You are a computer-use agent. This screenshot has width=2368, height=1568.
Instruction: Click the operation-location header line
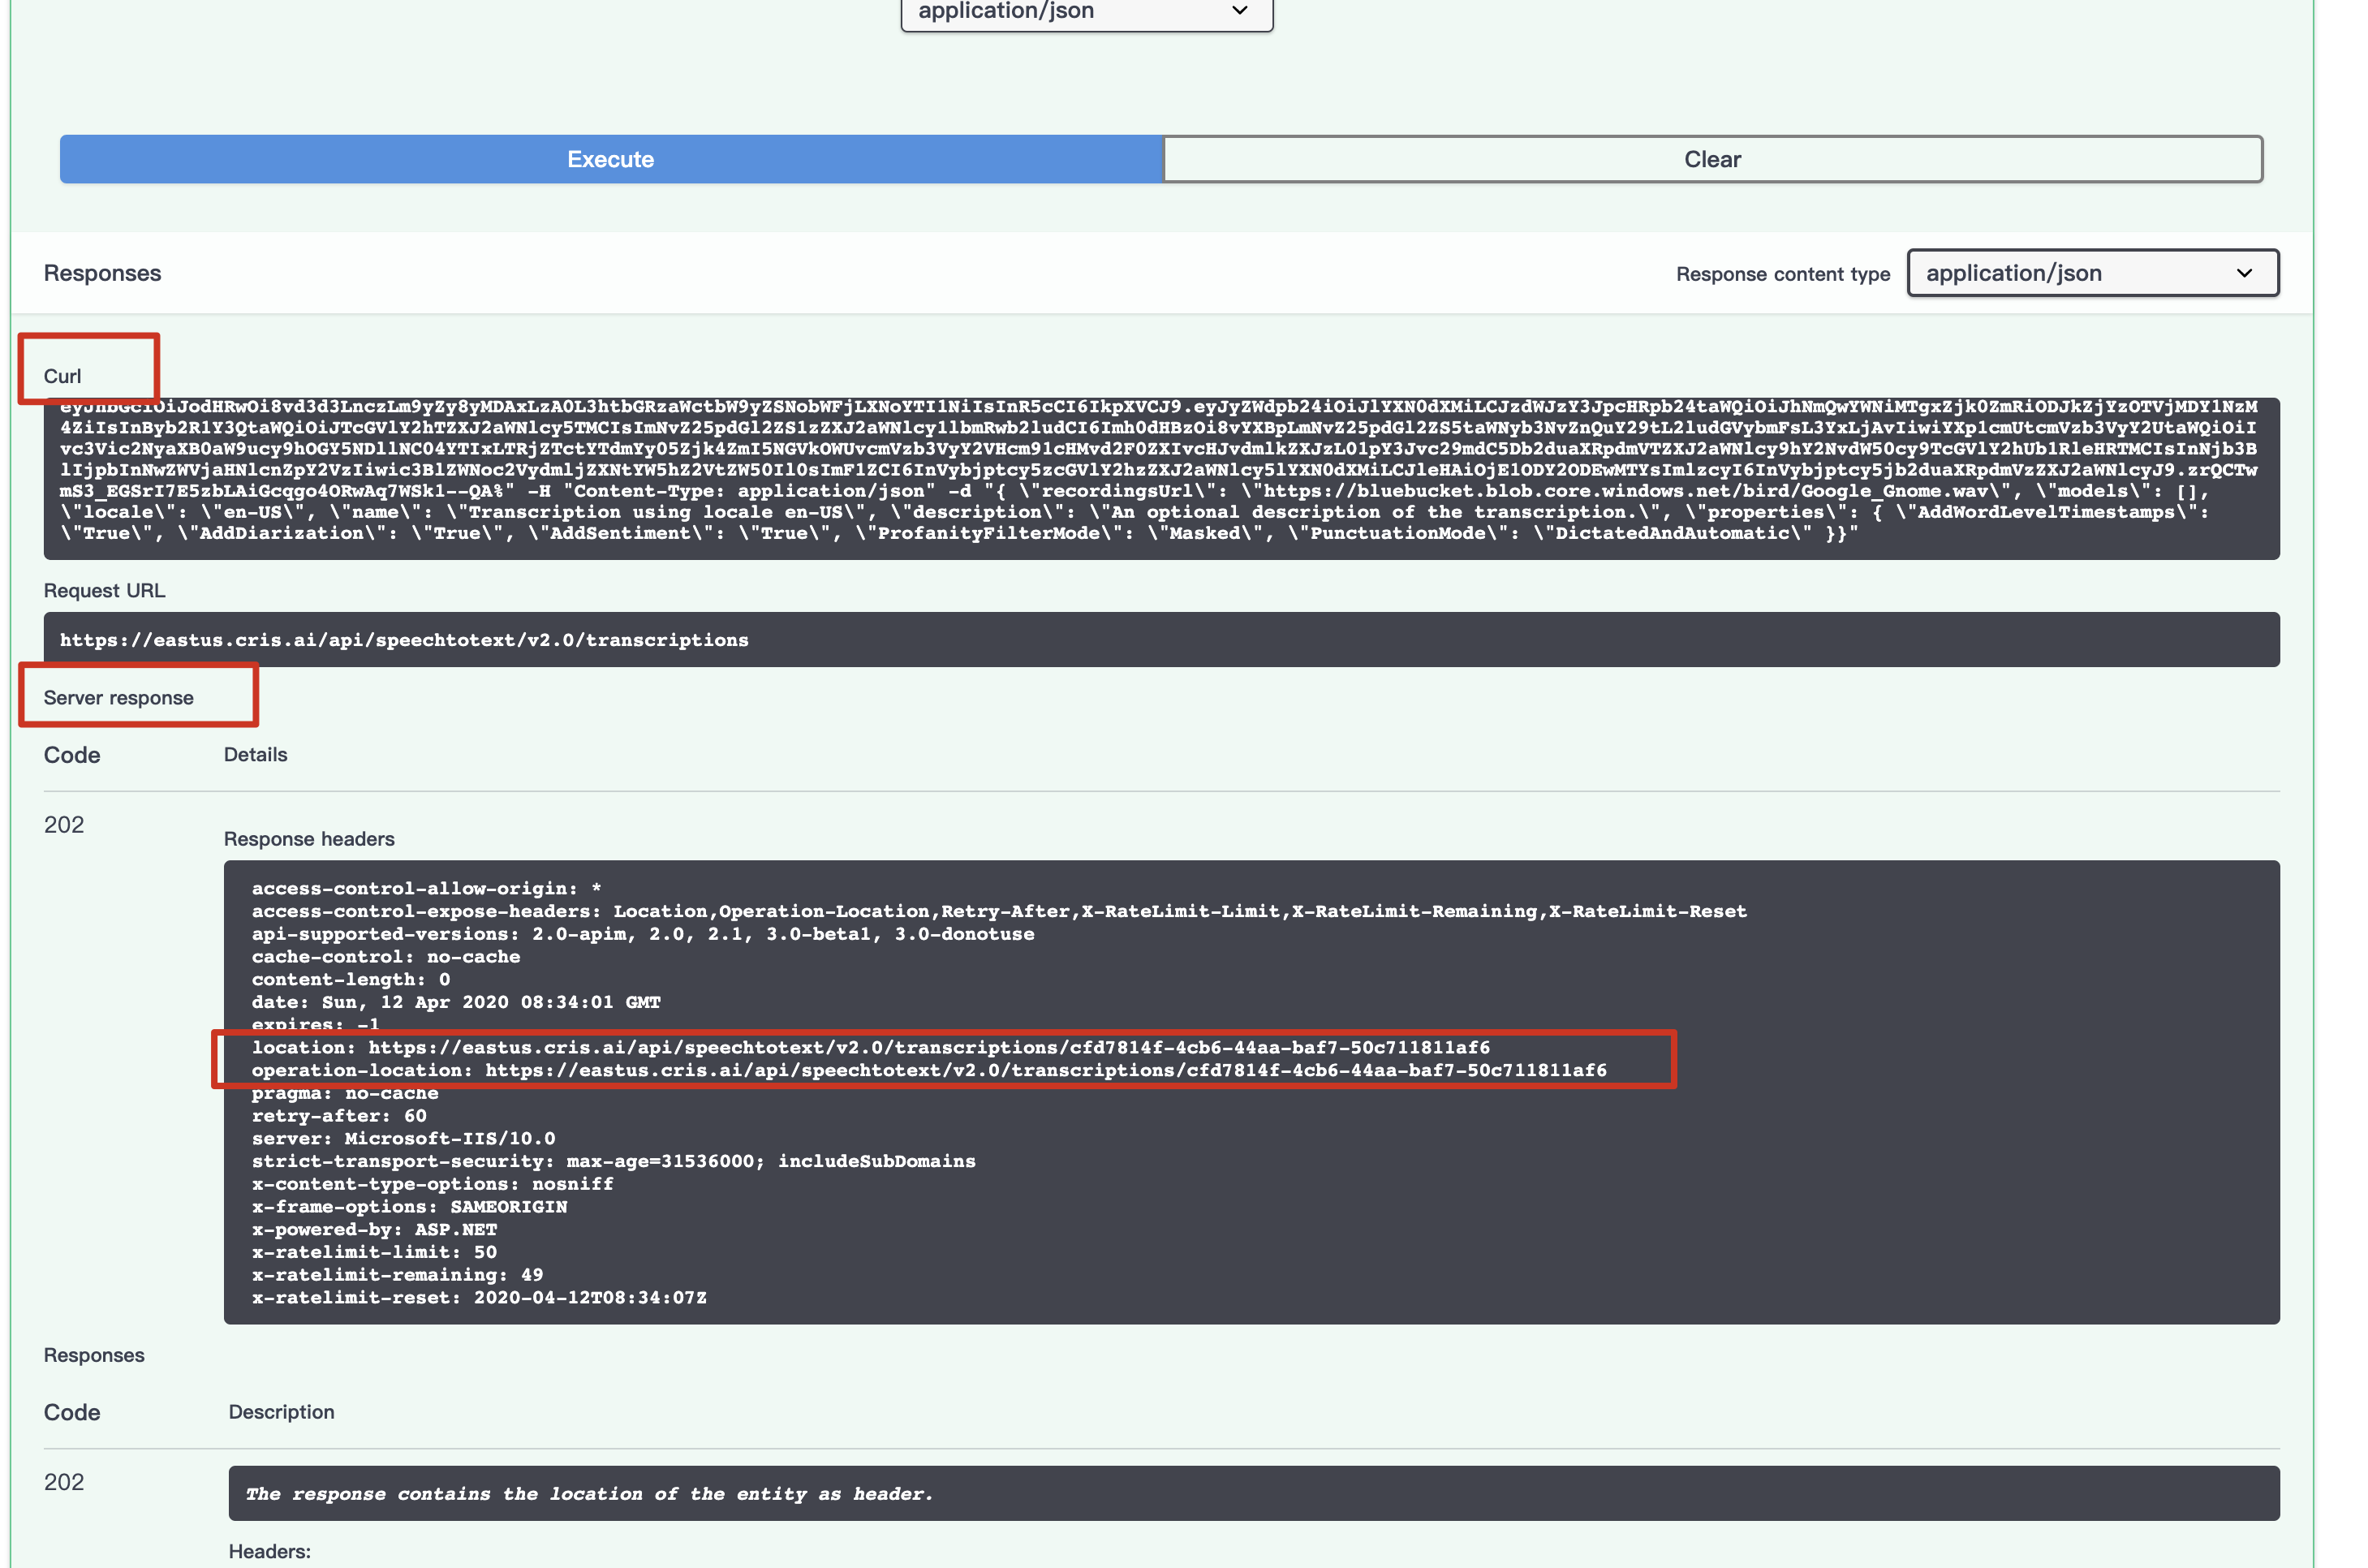[x=928, y=1070]
